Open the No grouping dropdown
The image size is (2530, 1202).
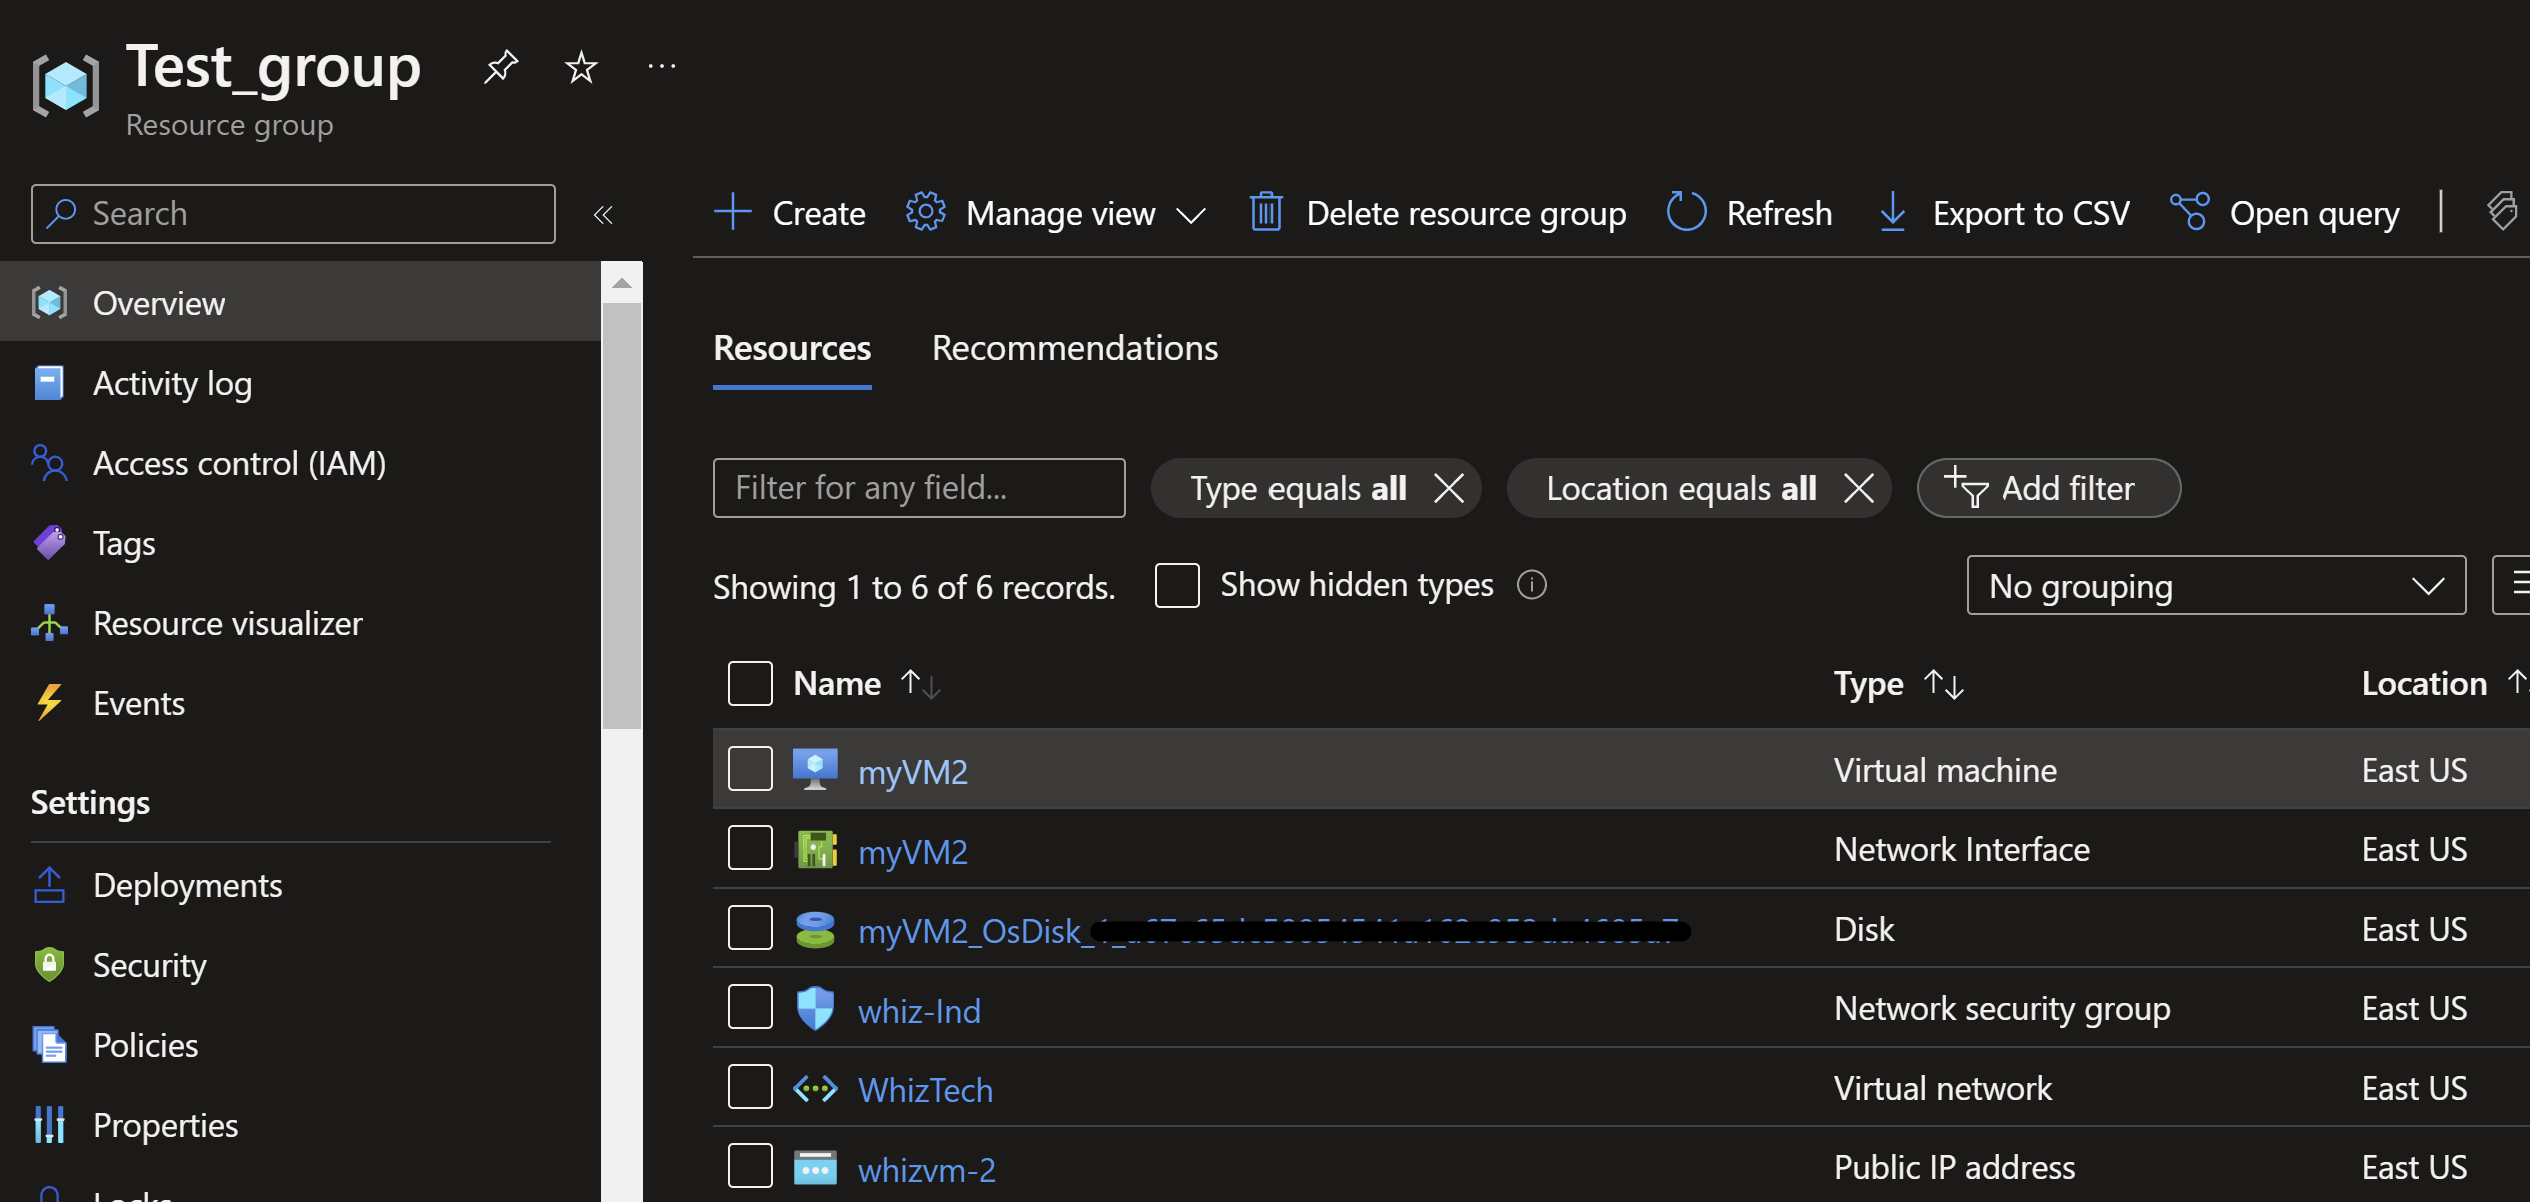click(2216, 586)
